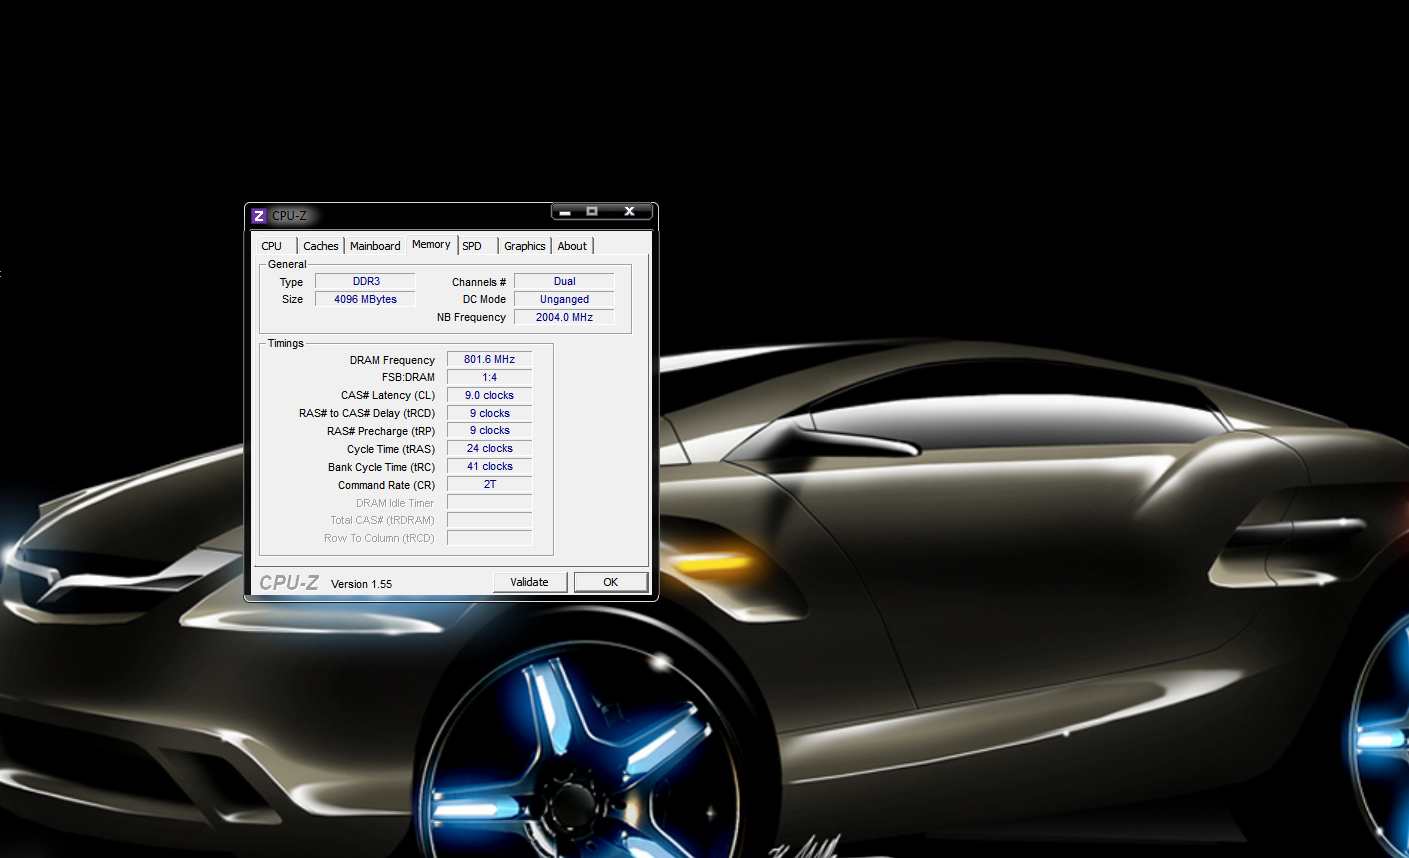Minimize the CPU-Z window
The image size is (1409, 858).
pos(566,211)
